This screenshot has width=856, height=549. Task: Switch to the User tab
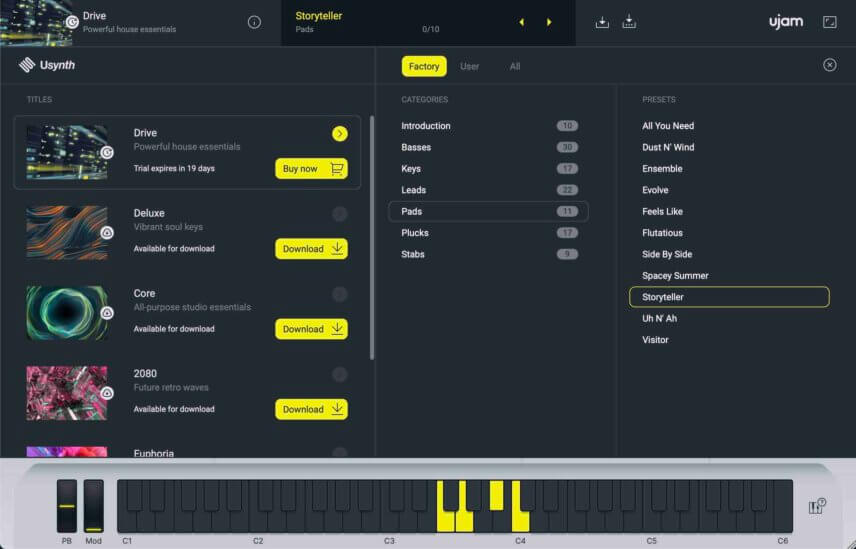[469, 66]
